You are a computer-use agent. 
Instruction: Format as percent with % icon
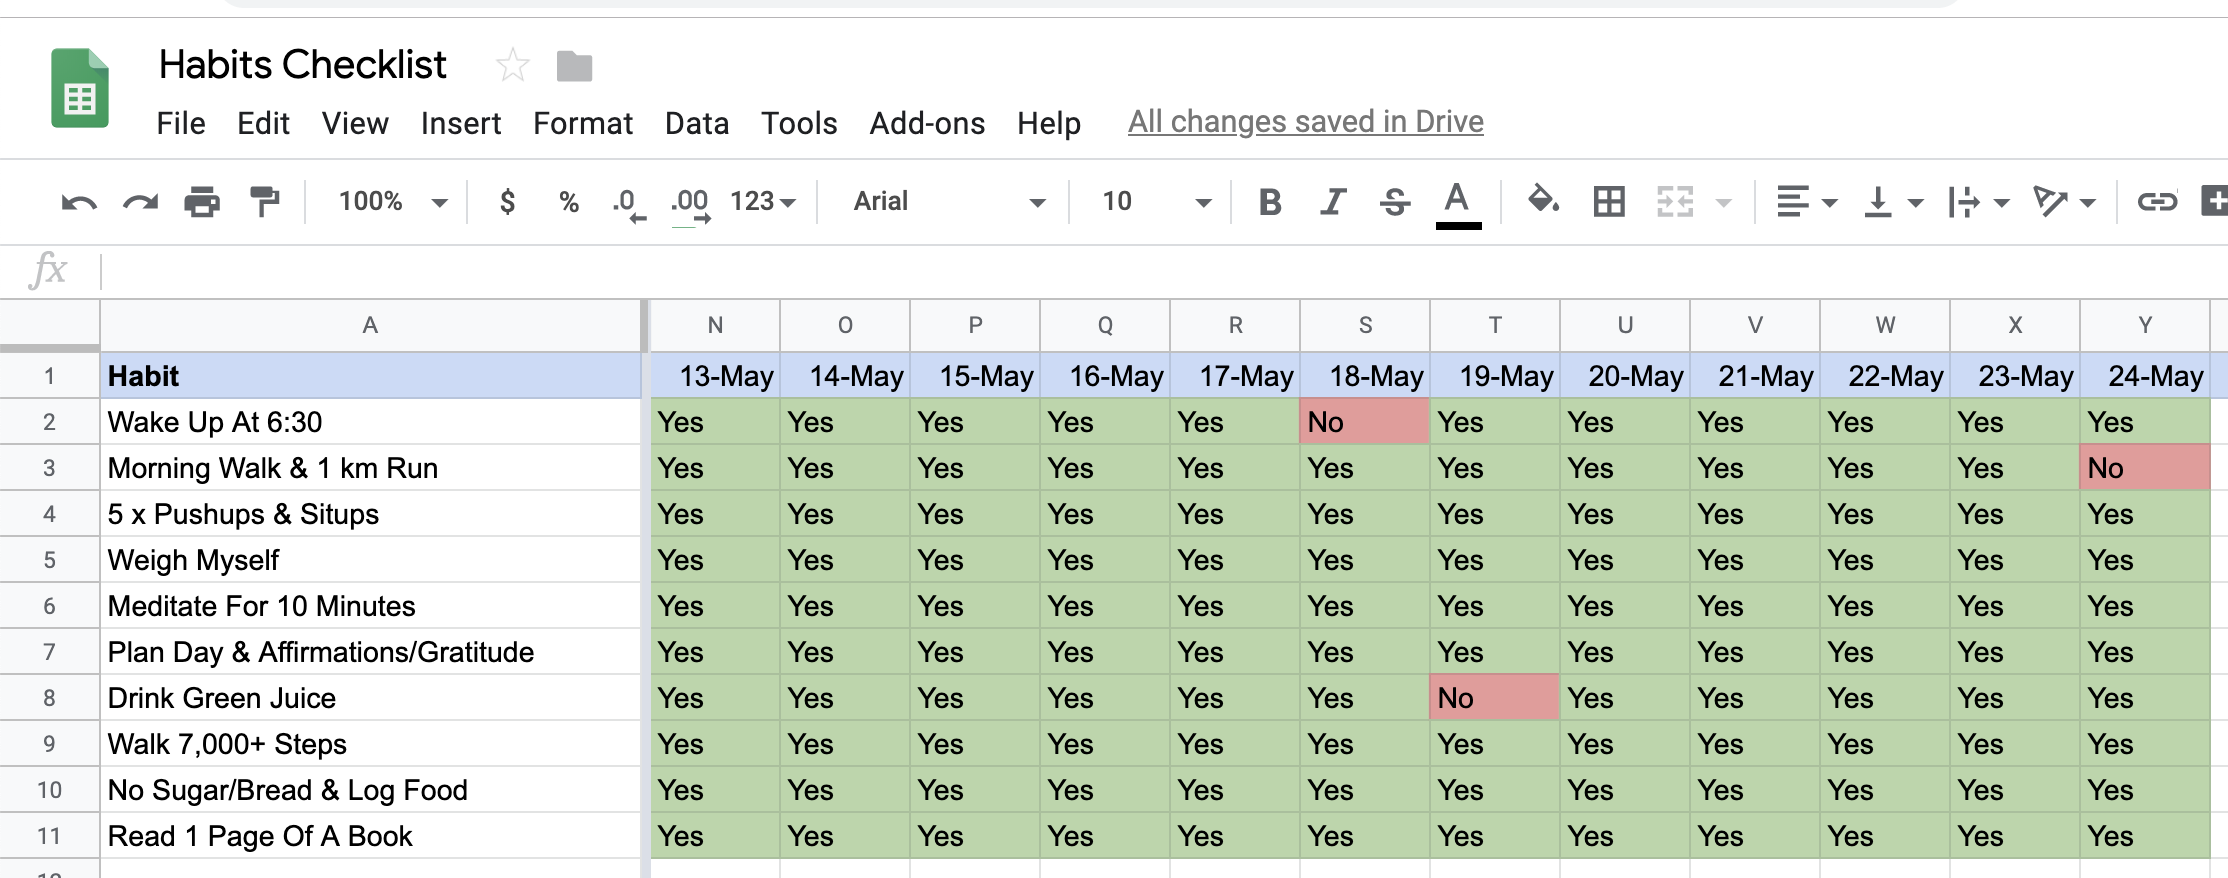point(569,202)
